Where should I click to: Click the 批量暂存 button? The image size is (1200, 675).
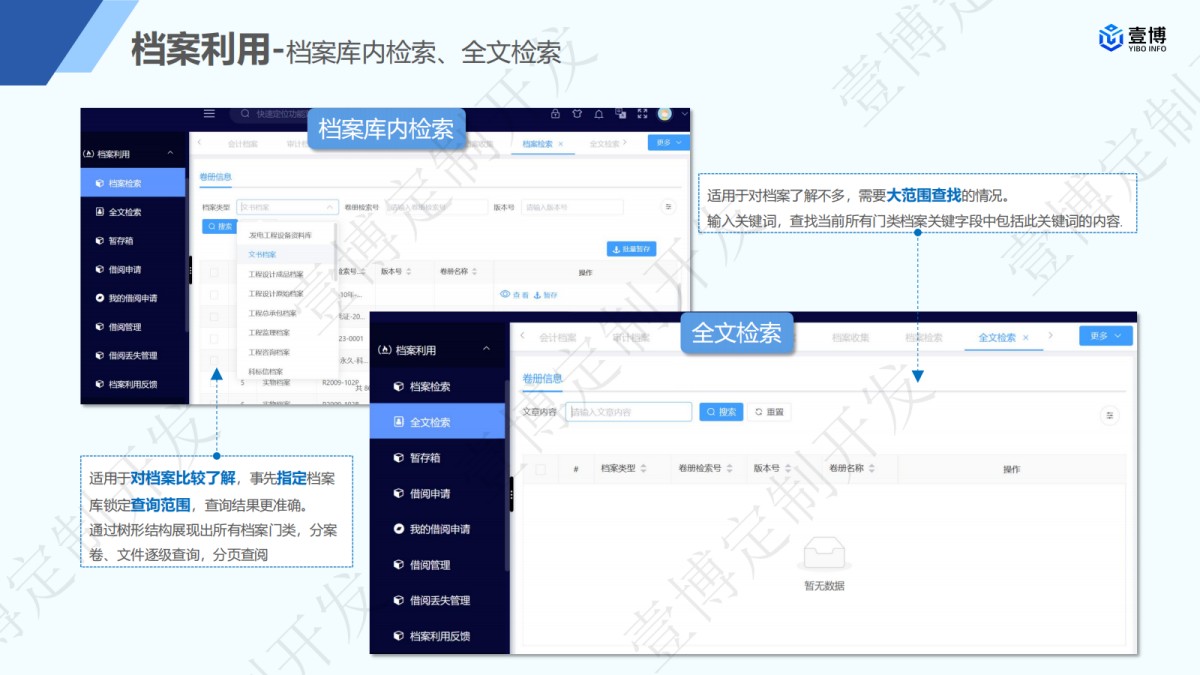tap(633, 249)
